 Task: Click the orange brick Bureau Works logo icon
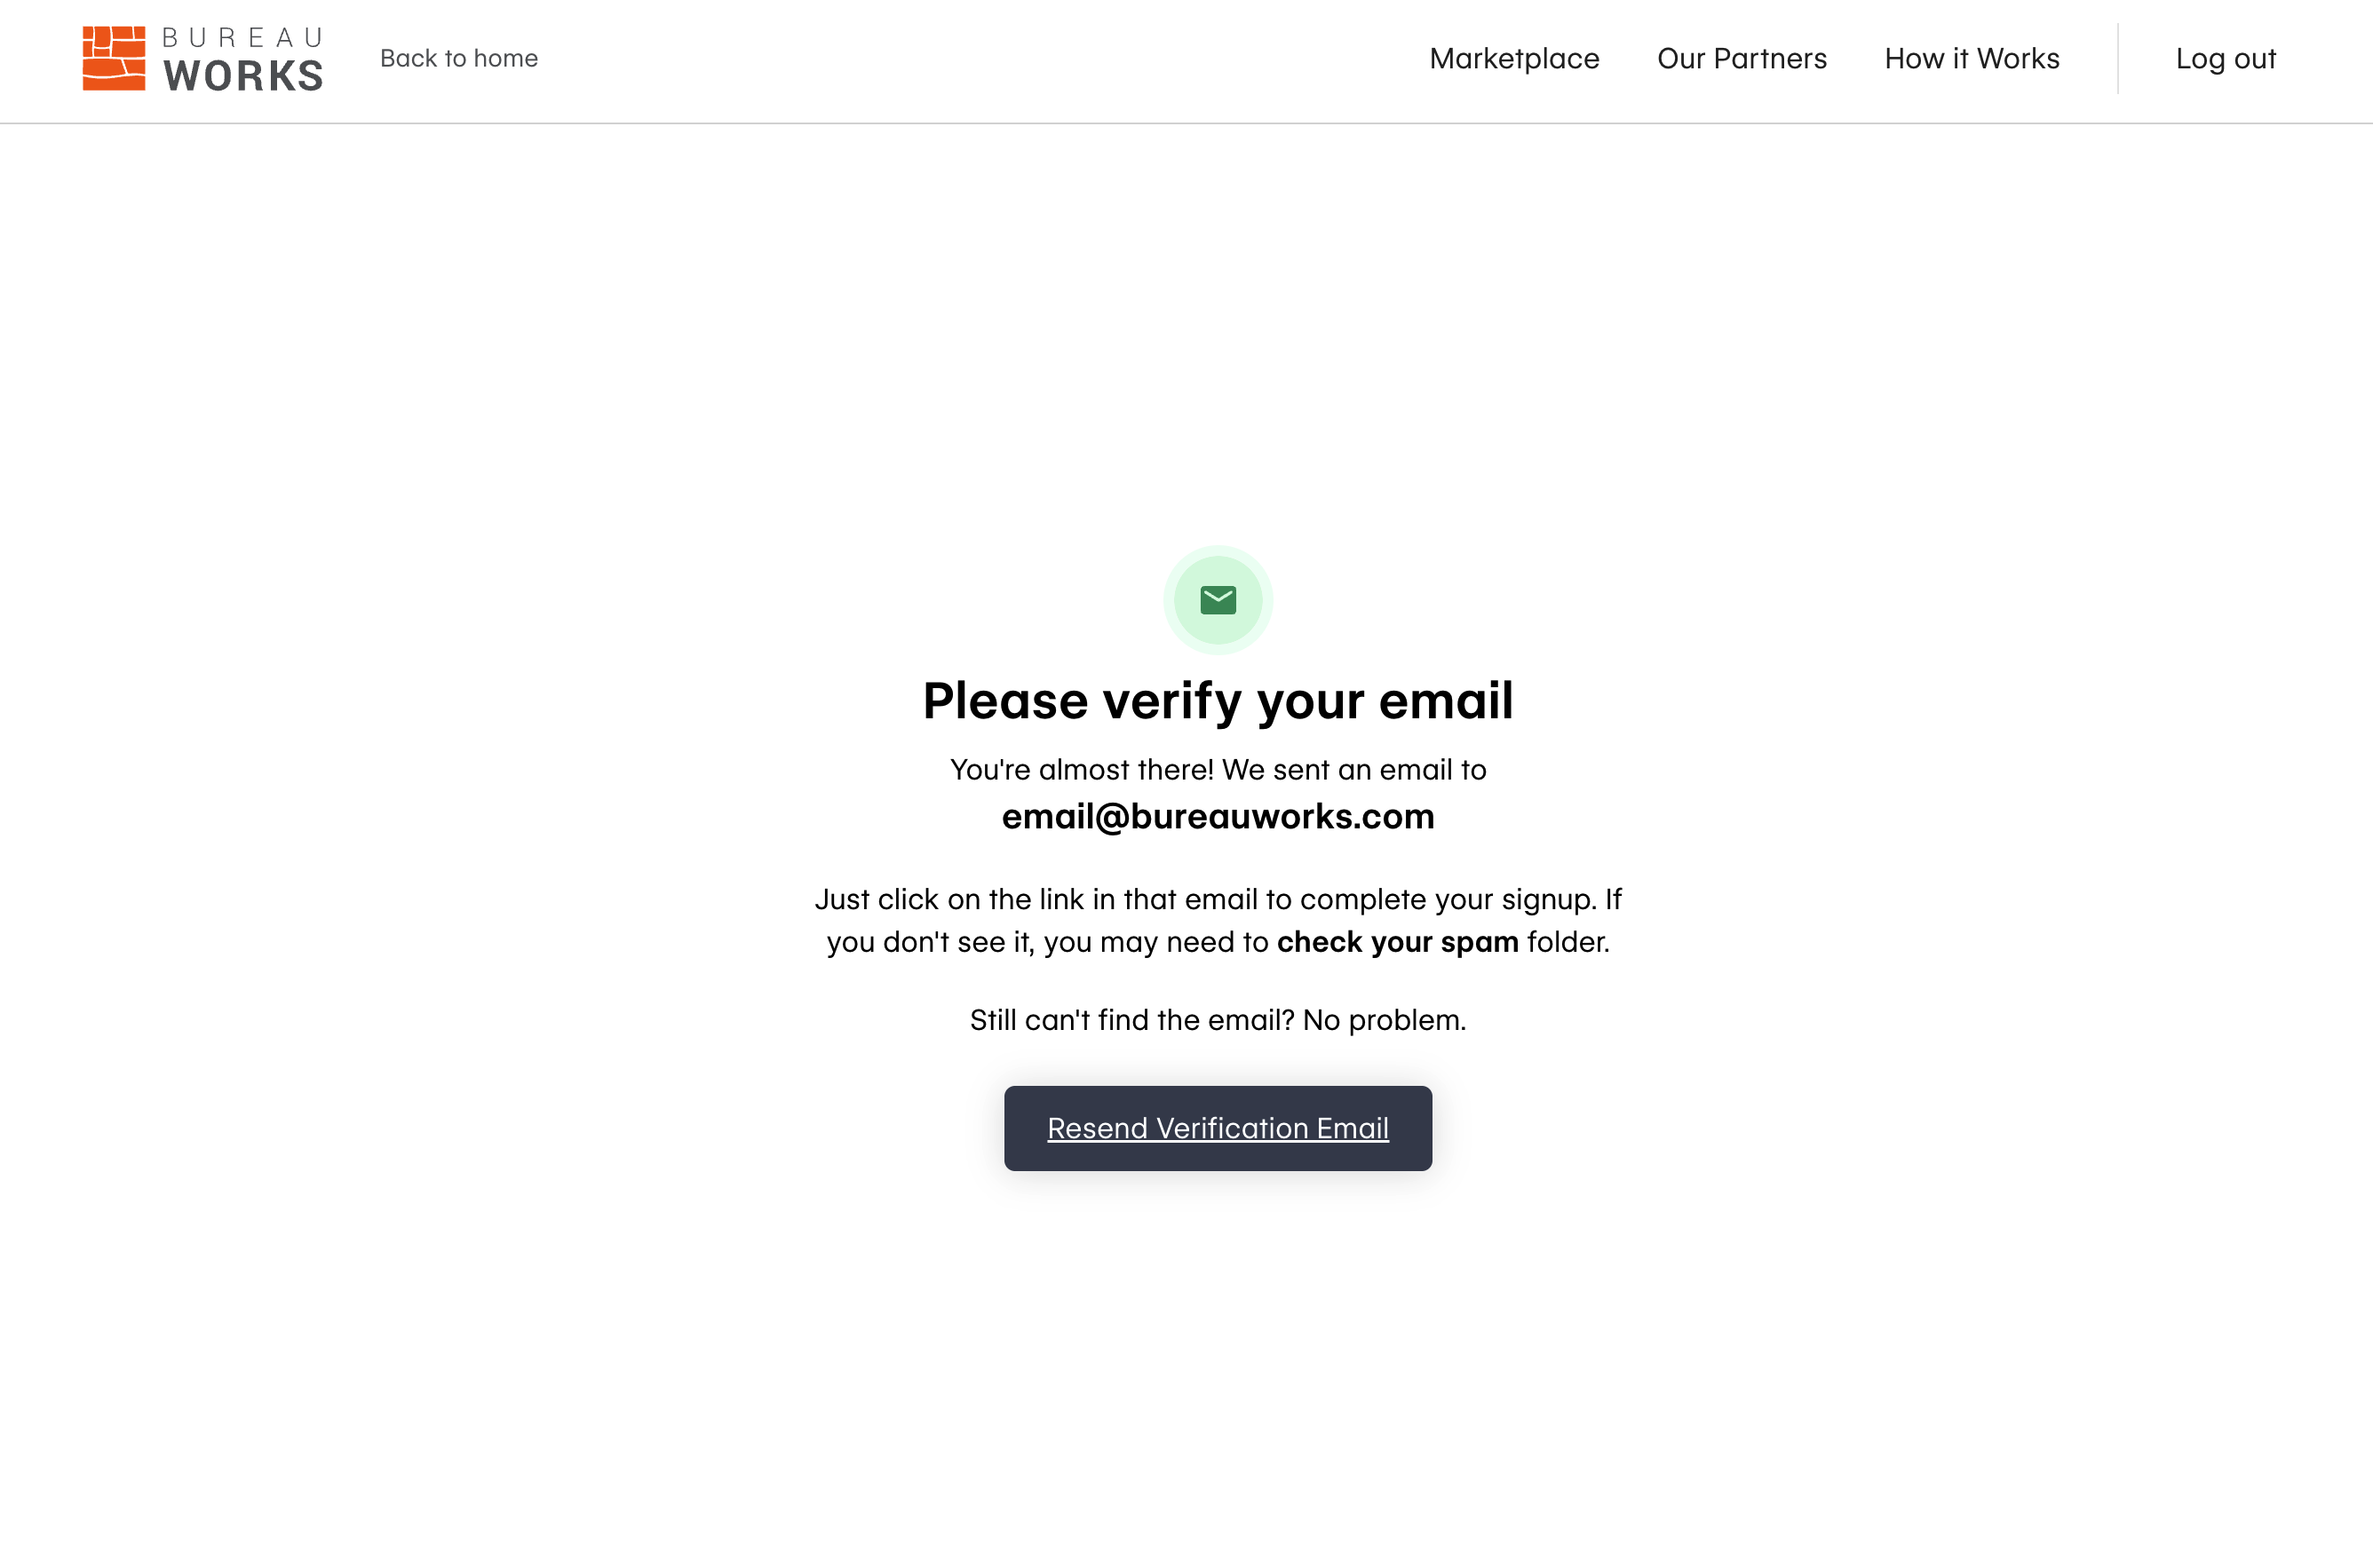coord(113,58)
